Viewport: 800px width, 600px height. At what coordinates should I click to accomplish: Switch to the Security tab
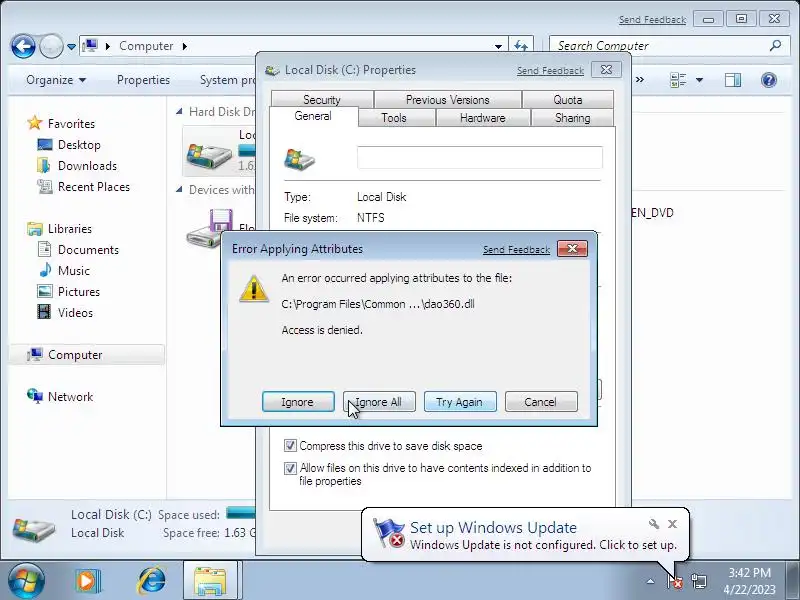click(321, 99)
